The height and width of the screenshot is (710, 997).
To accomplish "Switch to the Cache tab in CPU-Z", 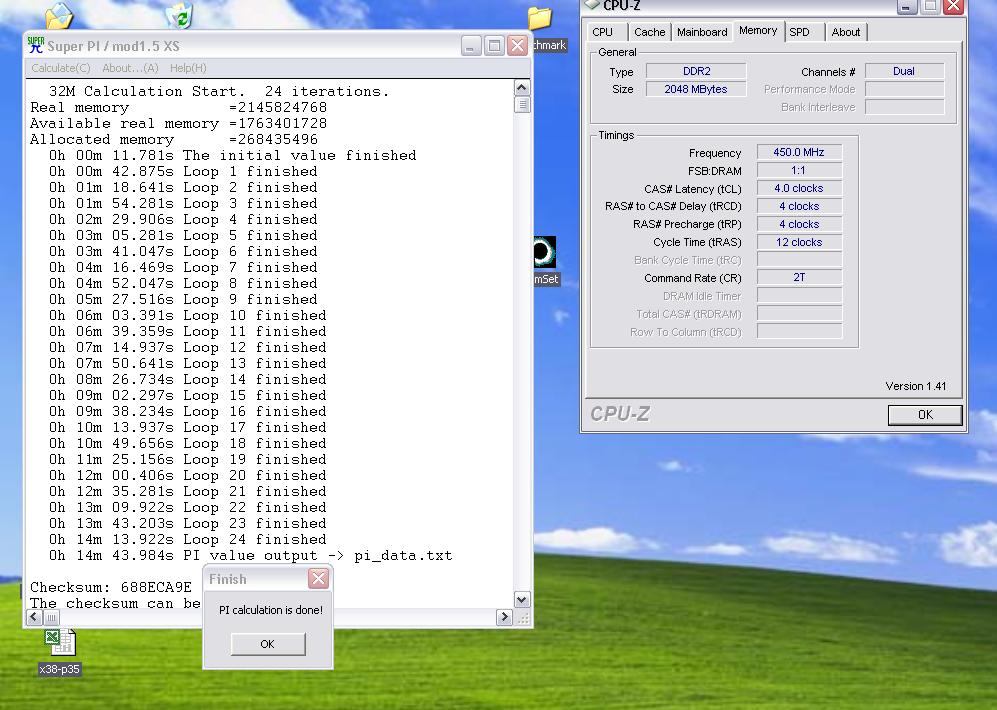I will point(649,32).
